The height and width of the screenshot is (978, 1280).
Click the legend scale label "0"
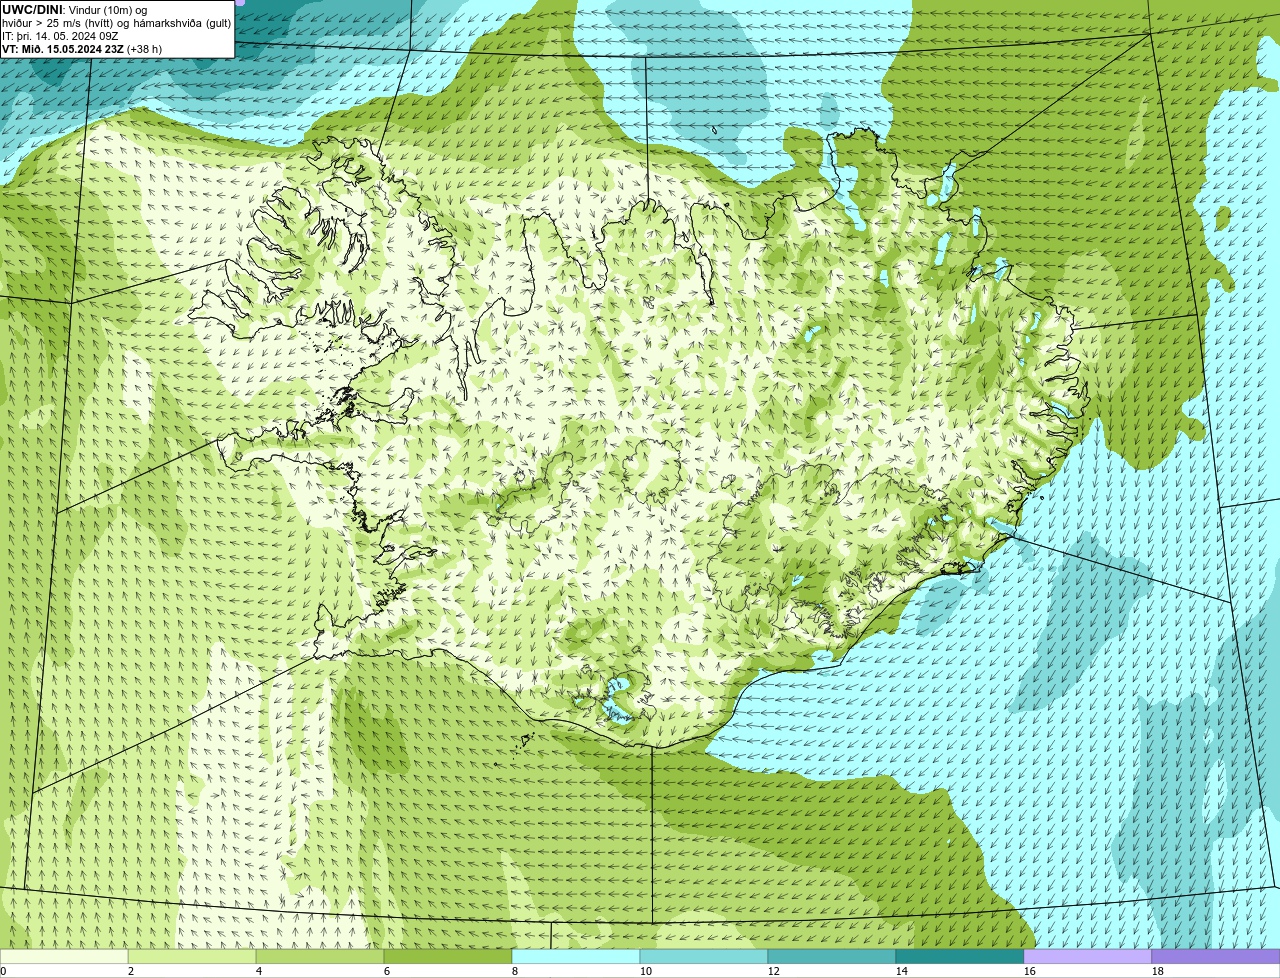pyautogui.click(x=3, y=971)
